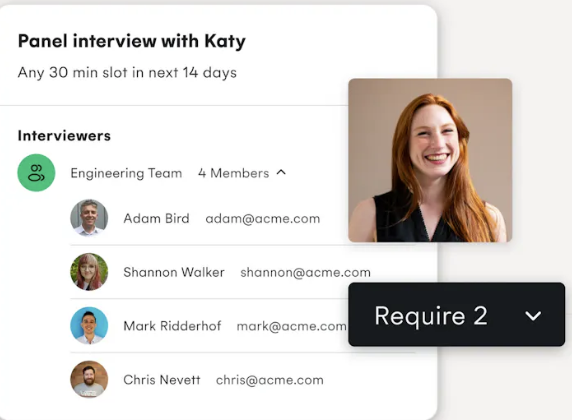Click the name Chris Nevett
Viewport: 572px width, 420px height.
[162, 380]
